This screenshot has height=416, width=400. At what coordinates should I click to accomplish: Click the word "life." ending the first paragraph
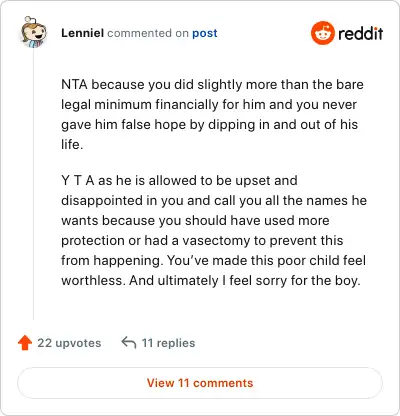[x=72, y=144]
